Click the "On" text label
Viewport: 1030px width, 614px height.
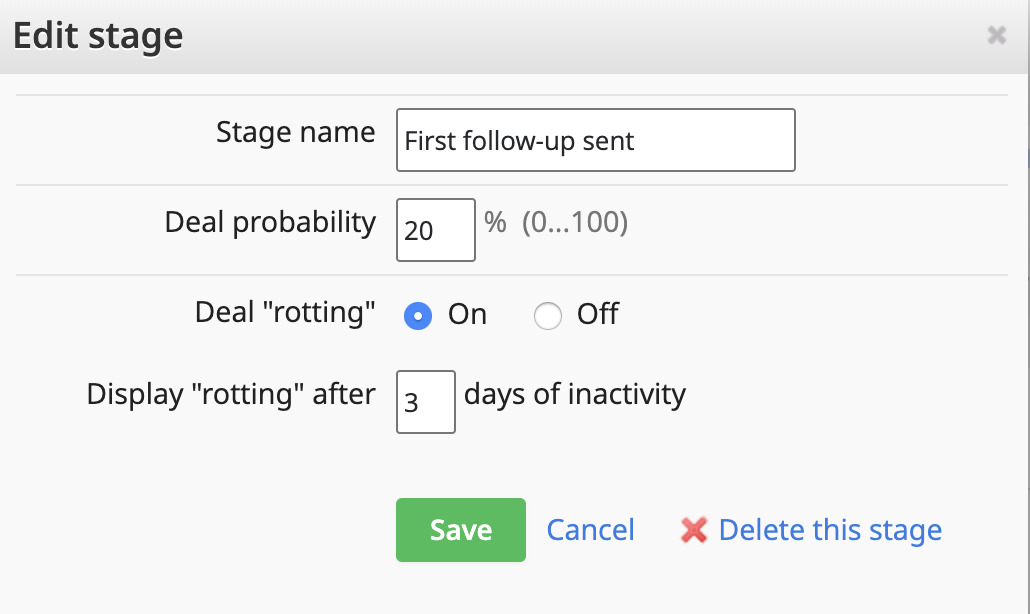467,315
